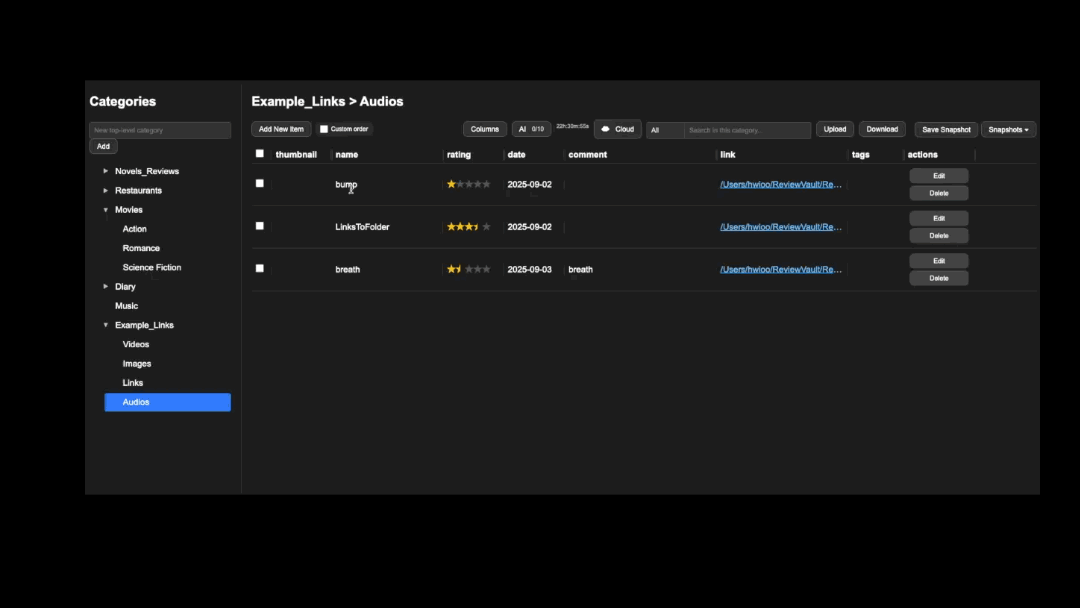
Task: Click the Upload button
Action: tap(834, 129)
